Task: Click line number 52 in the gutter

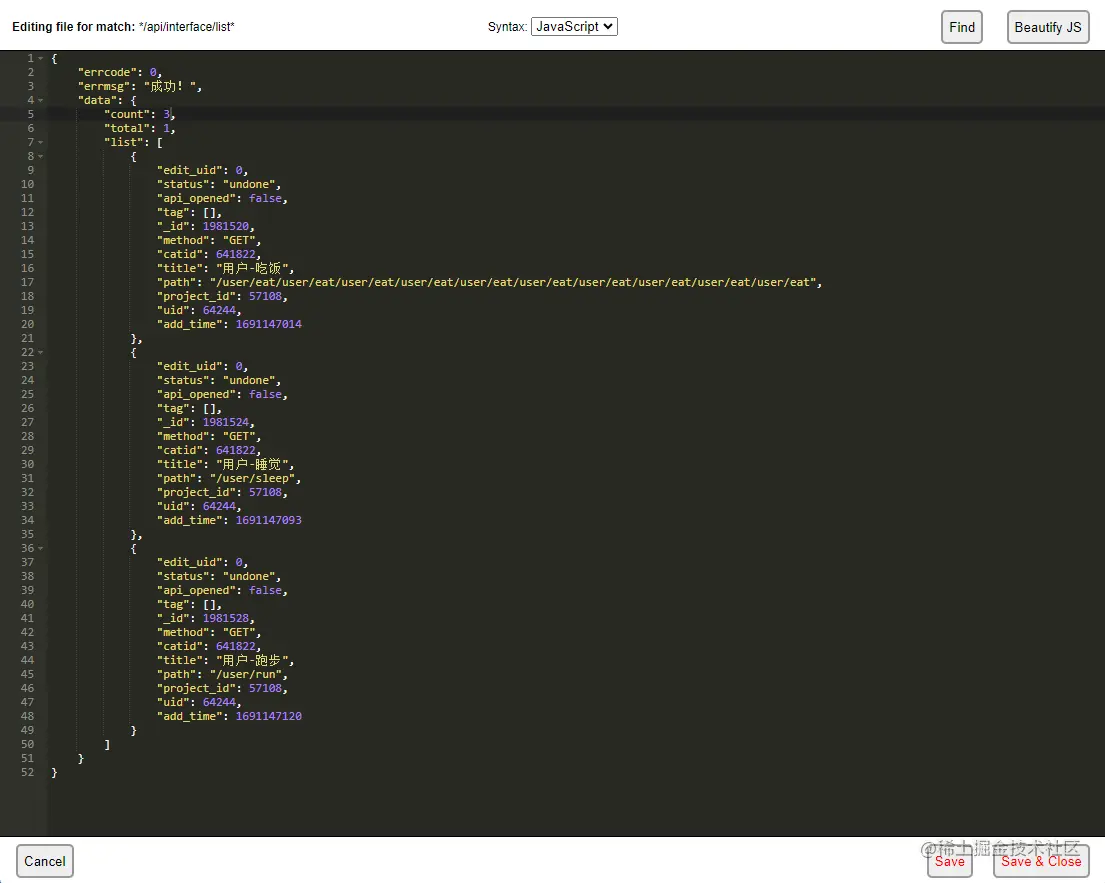Action: pos(27,772)
